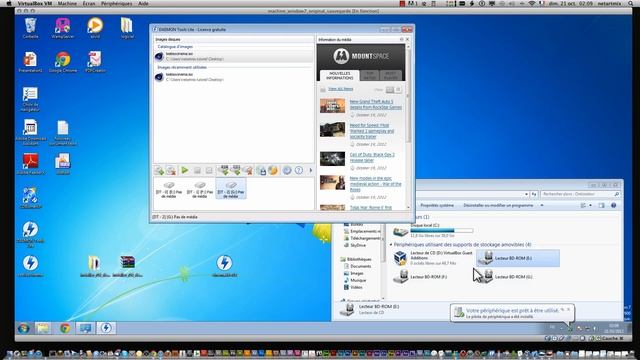Open the PDFCreator desktop icon

pos(95,62)
